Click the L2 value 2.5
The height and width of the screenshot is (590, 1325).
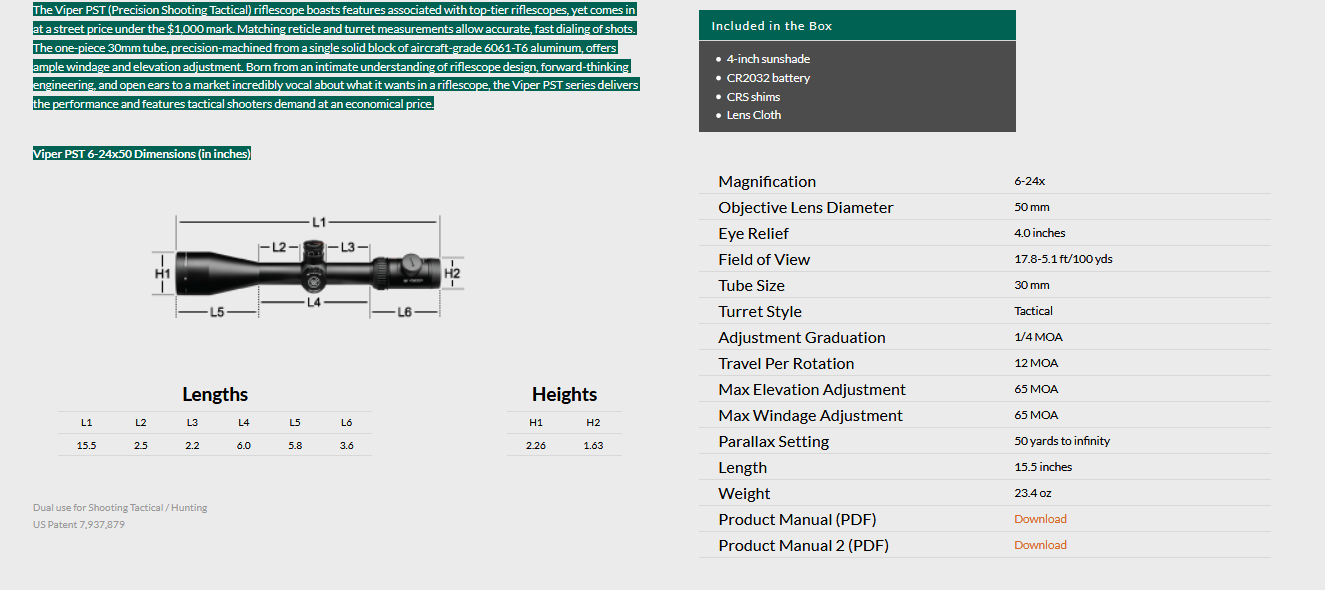141,445
